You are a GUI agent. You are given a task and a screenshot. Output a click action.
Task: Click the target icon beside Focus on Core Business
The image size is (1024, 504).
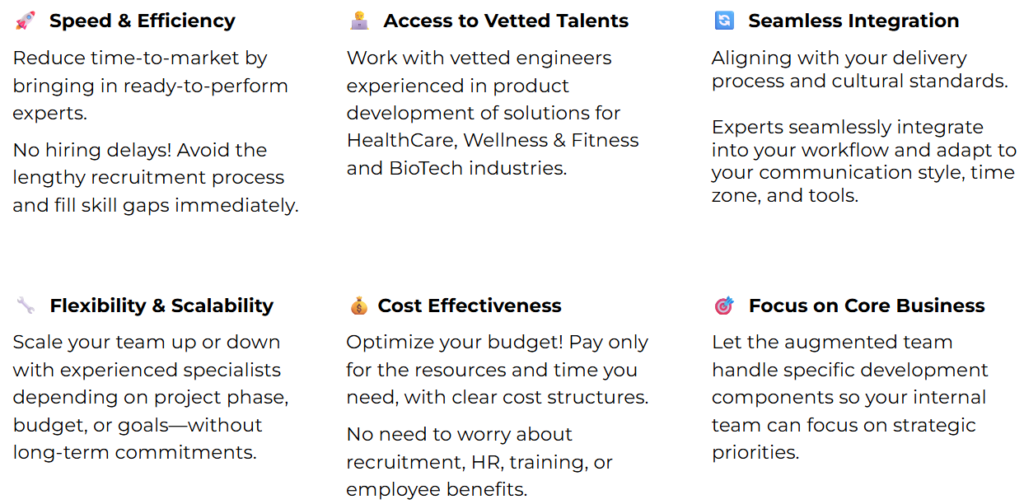(724, 306)
